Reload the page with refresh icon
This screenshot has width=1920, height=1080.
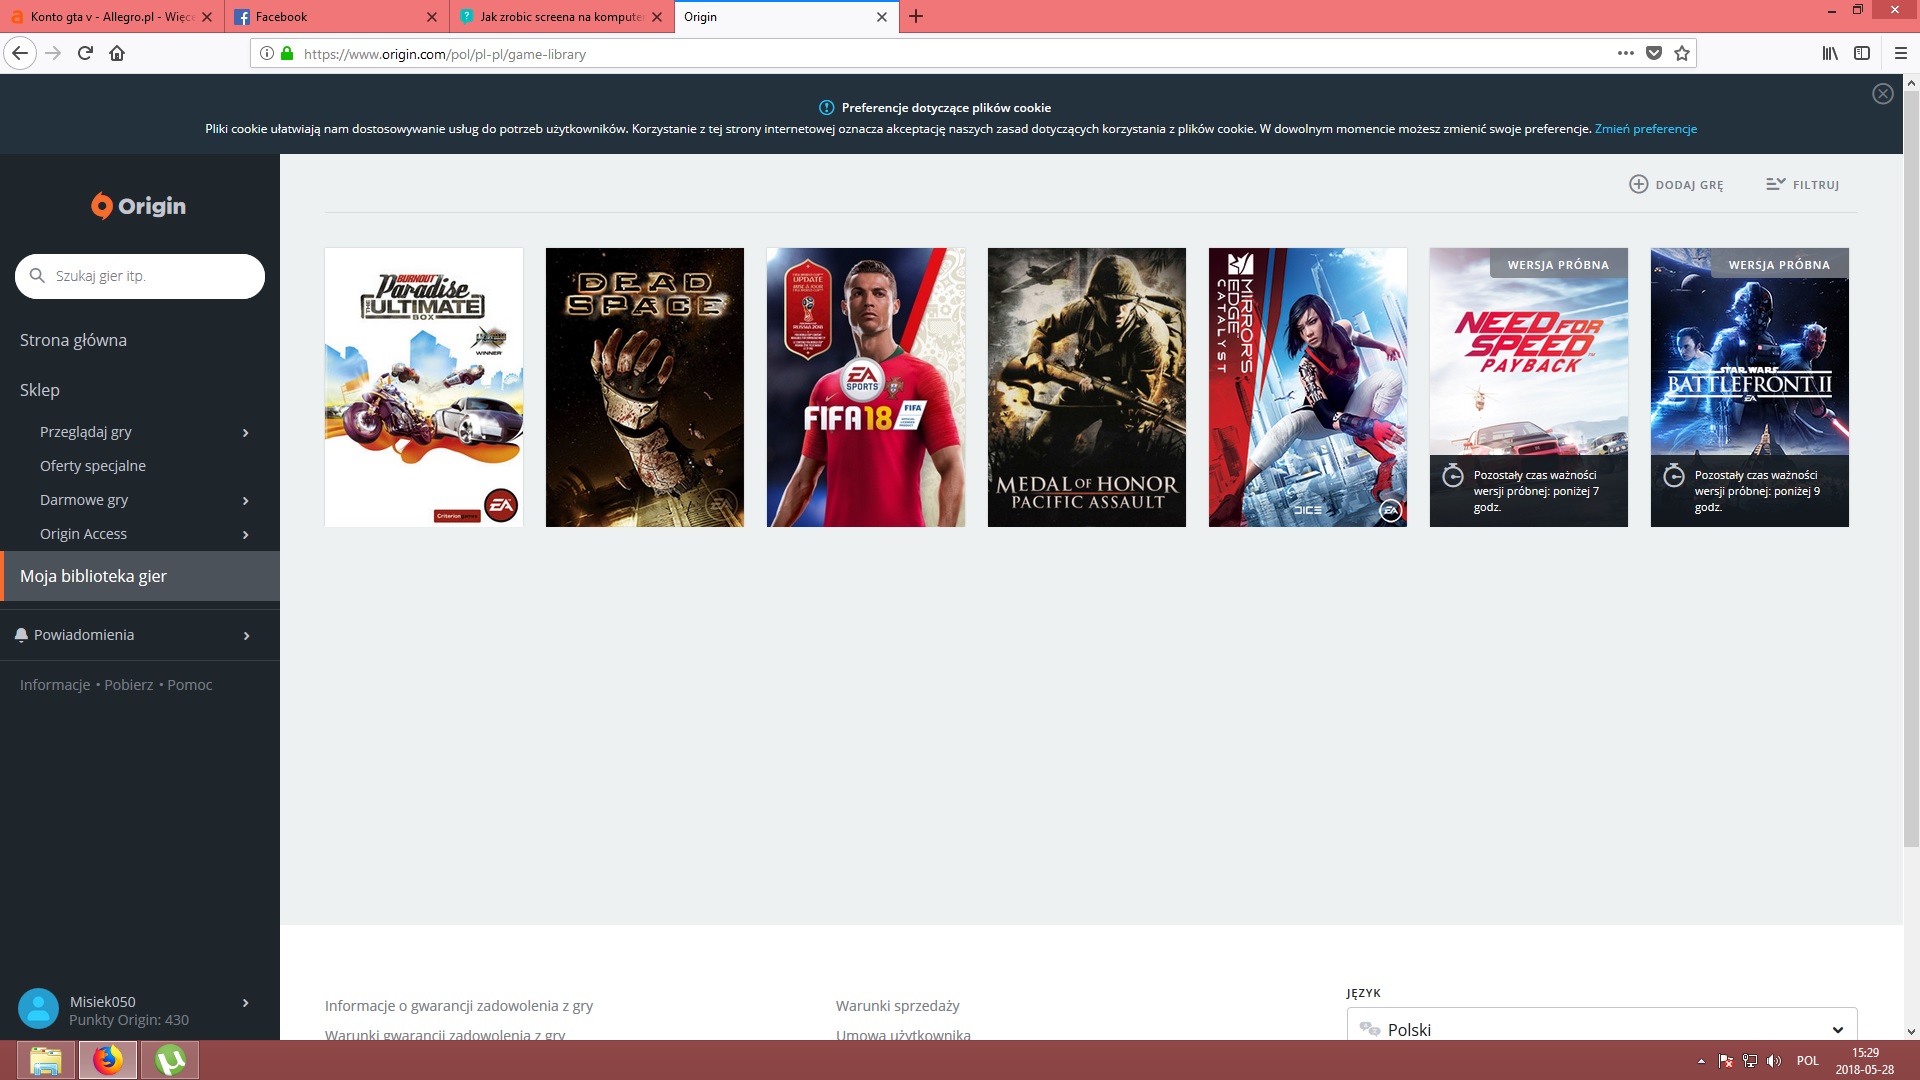pos(86,53)
